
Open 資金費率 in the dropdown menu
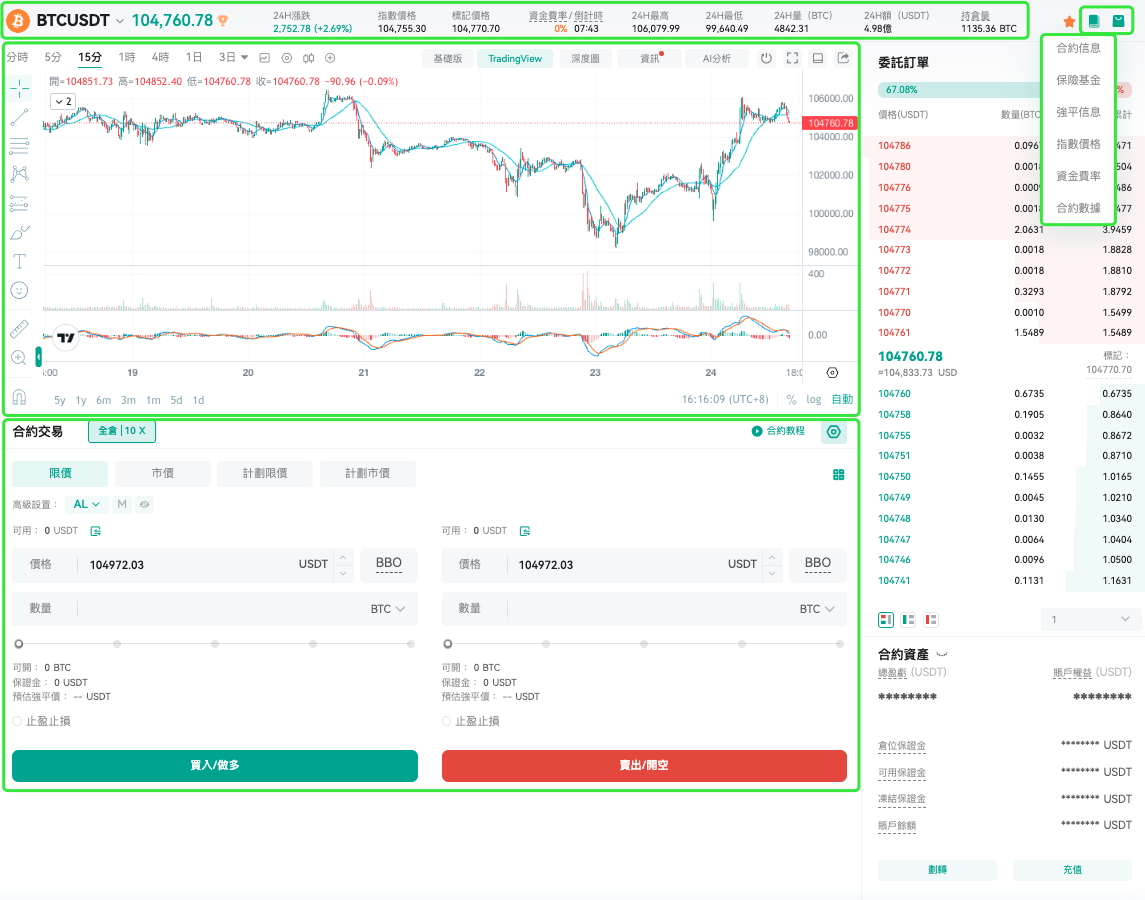(x=1078, y=176)
